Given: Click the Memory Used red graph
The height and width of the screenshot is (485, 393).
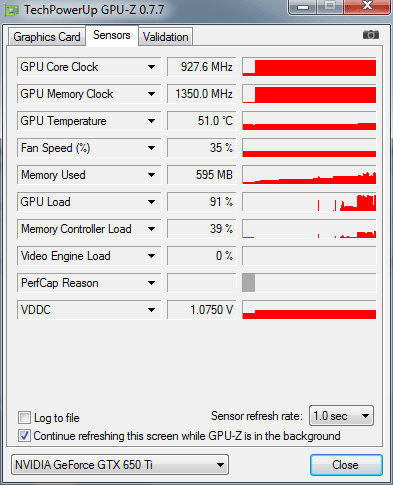Looking at the screenshot, I should click(x=309, y=175).
